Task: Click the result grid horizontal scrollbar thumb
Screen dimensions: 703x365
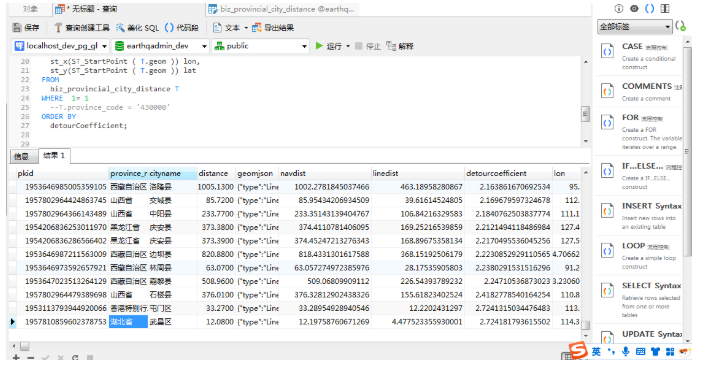Action: [25, 346]
